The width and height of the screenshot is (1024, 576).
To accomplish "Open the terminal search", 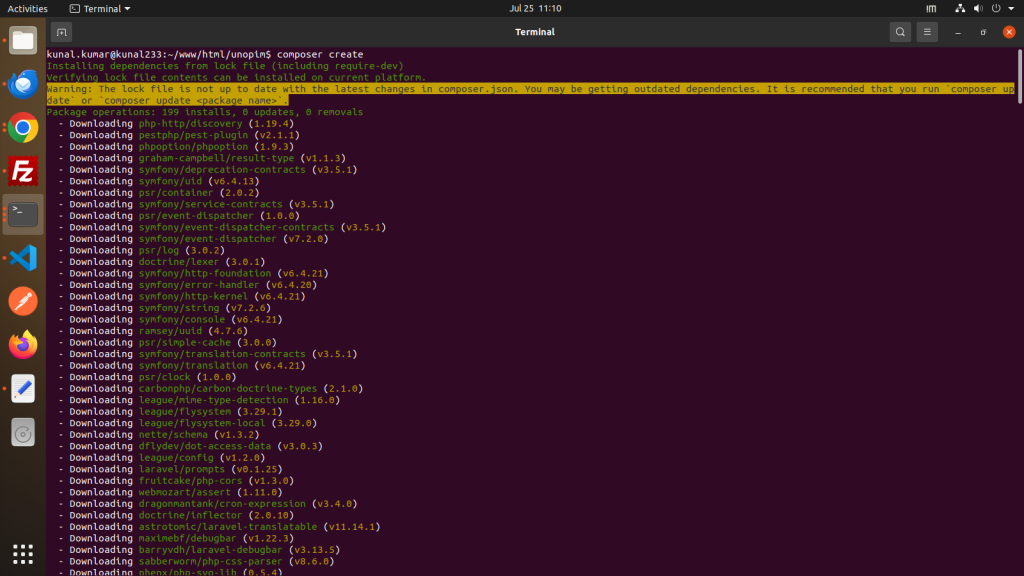I will (x=900, y=32).
